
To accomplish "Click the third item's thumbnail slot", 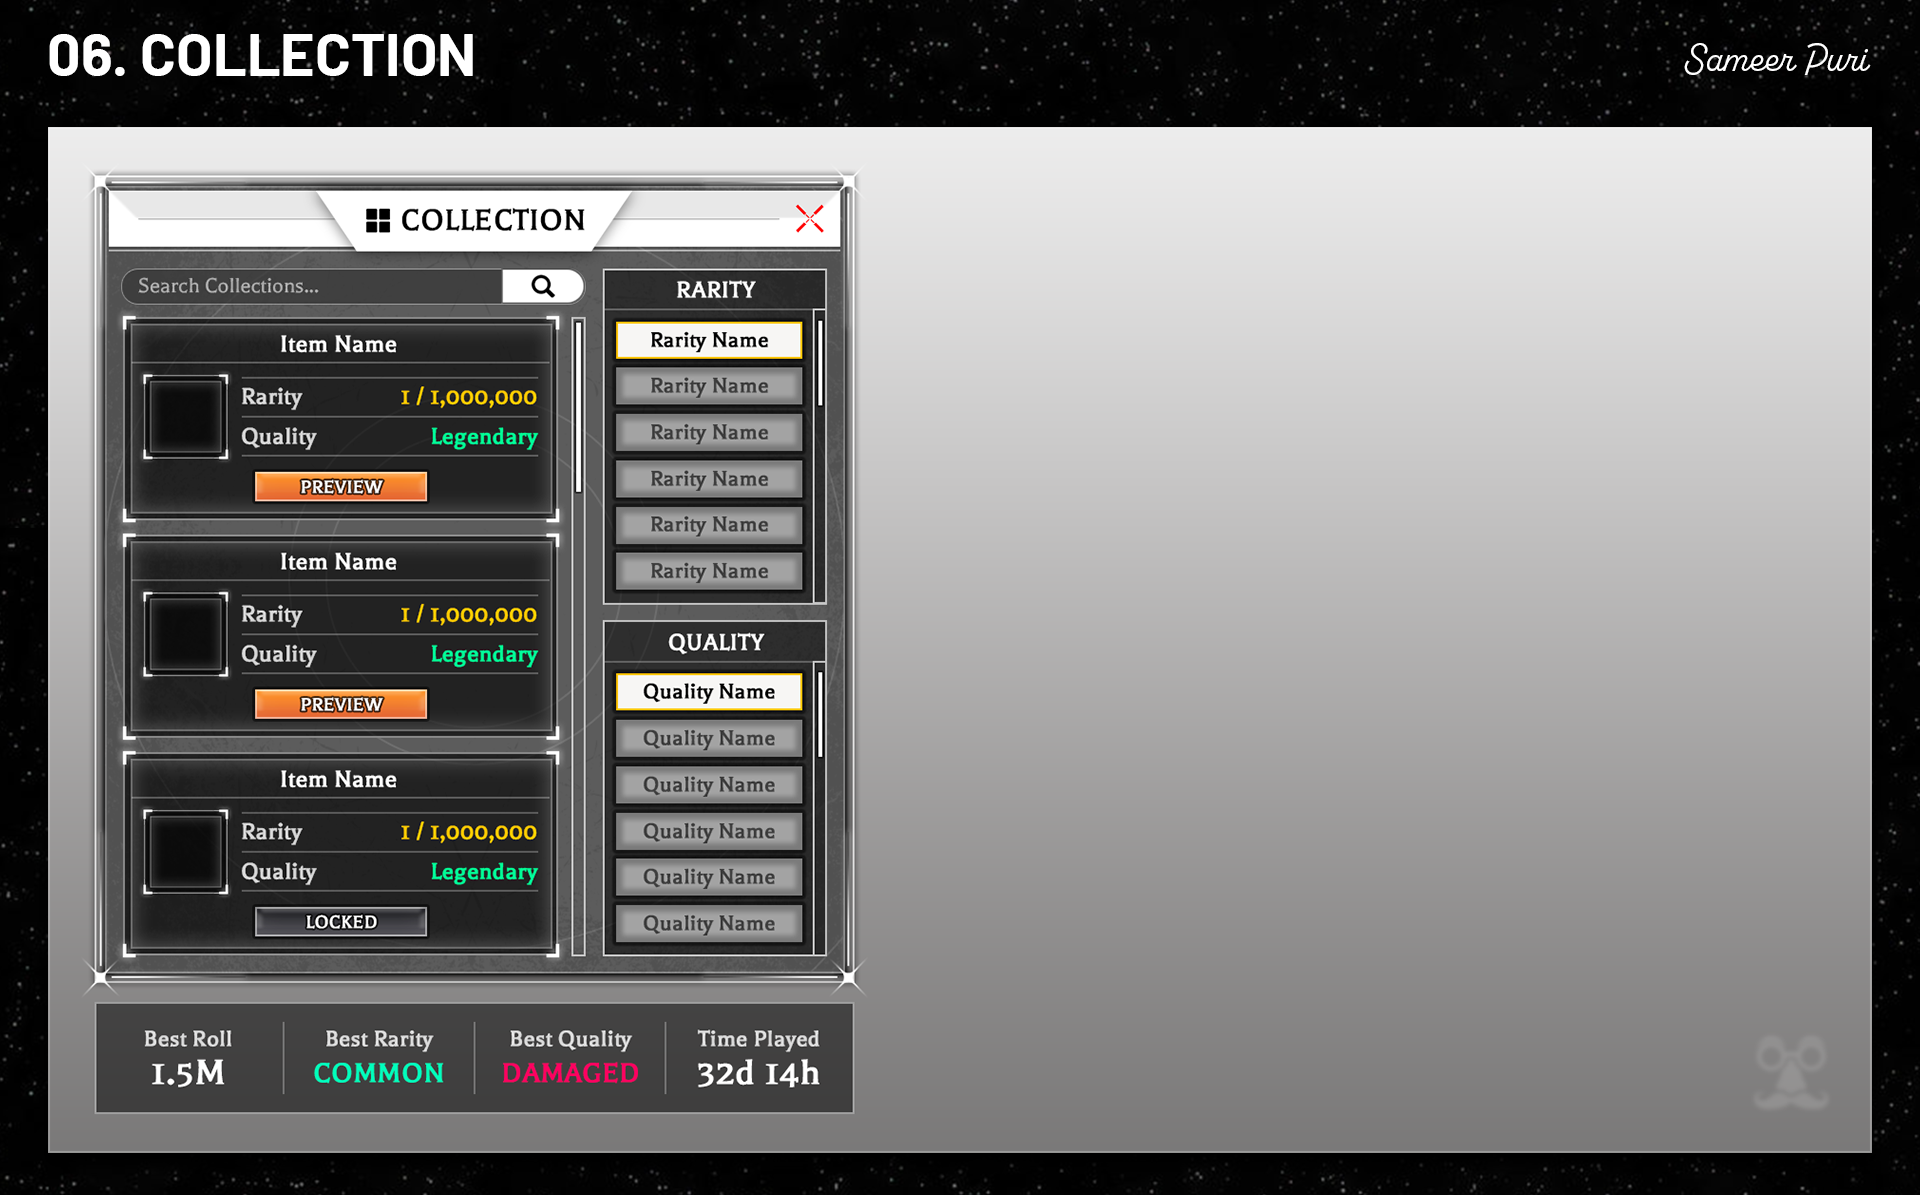I will [186, 852].
